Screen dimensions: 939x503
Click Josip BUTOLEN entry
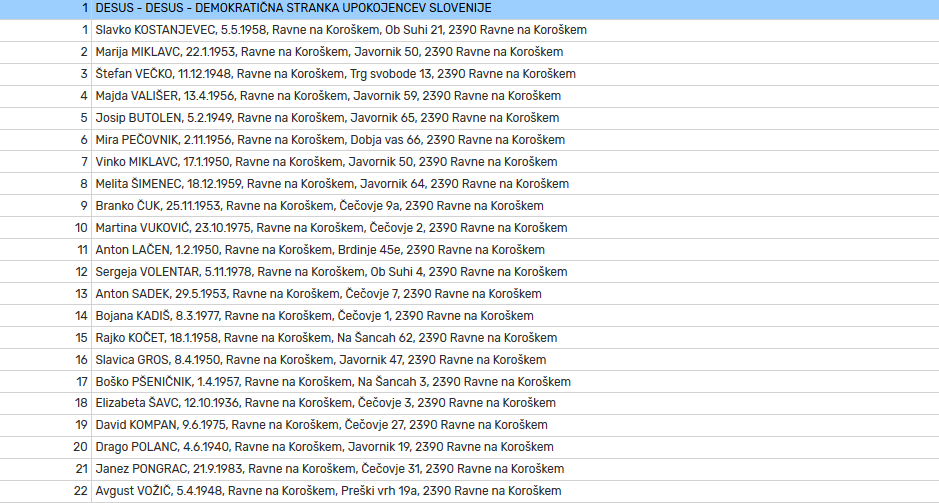pos(470,118)
